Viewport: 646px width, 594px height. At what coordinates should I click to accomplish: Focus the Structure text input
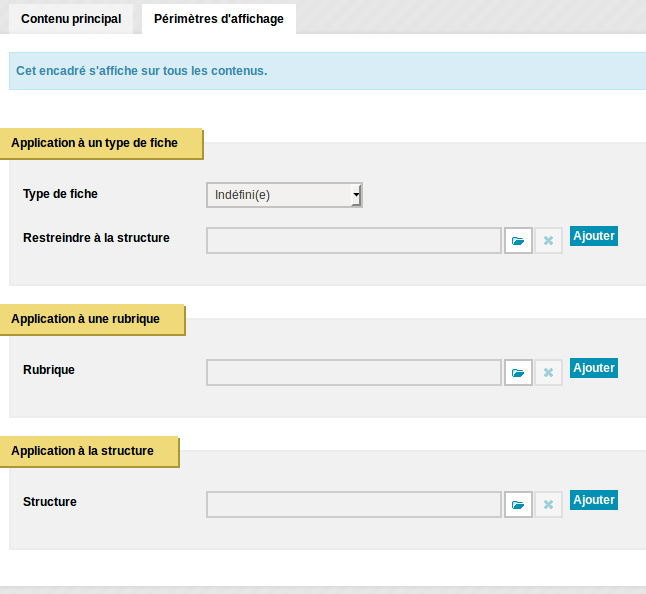tap(354, 505)
